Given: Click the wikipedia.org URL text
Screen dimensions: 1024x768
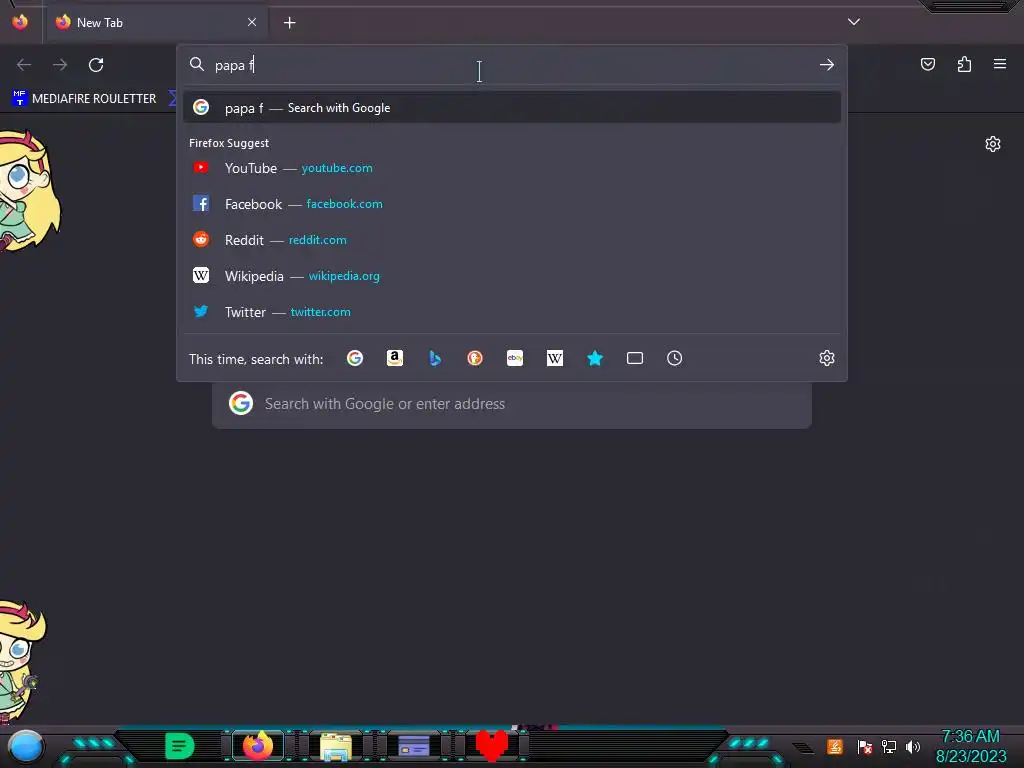Looking at the screenshot, I should (x=344, y=276).
